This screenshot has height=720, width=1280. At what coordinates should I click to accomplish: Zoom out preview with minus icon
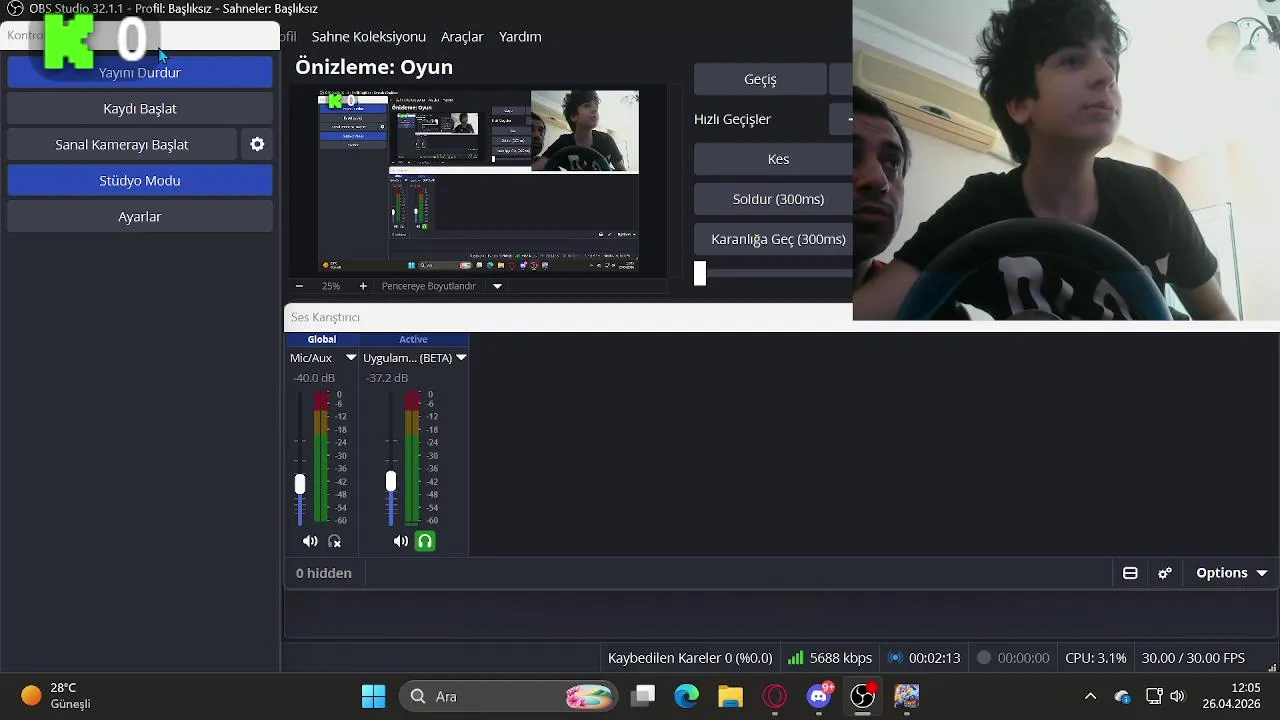[299, 286]
